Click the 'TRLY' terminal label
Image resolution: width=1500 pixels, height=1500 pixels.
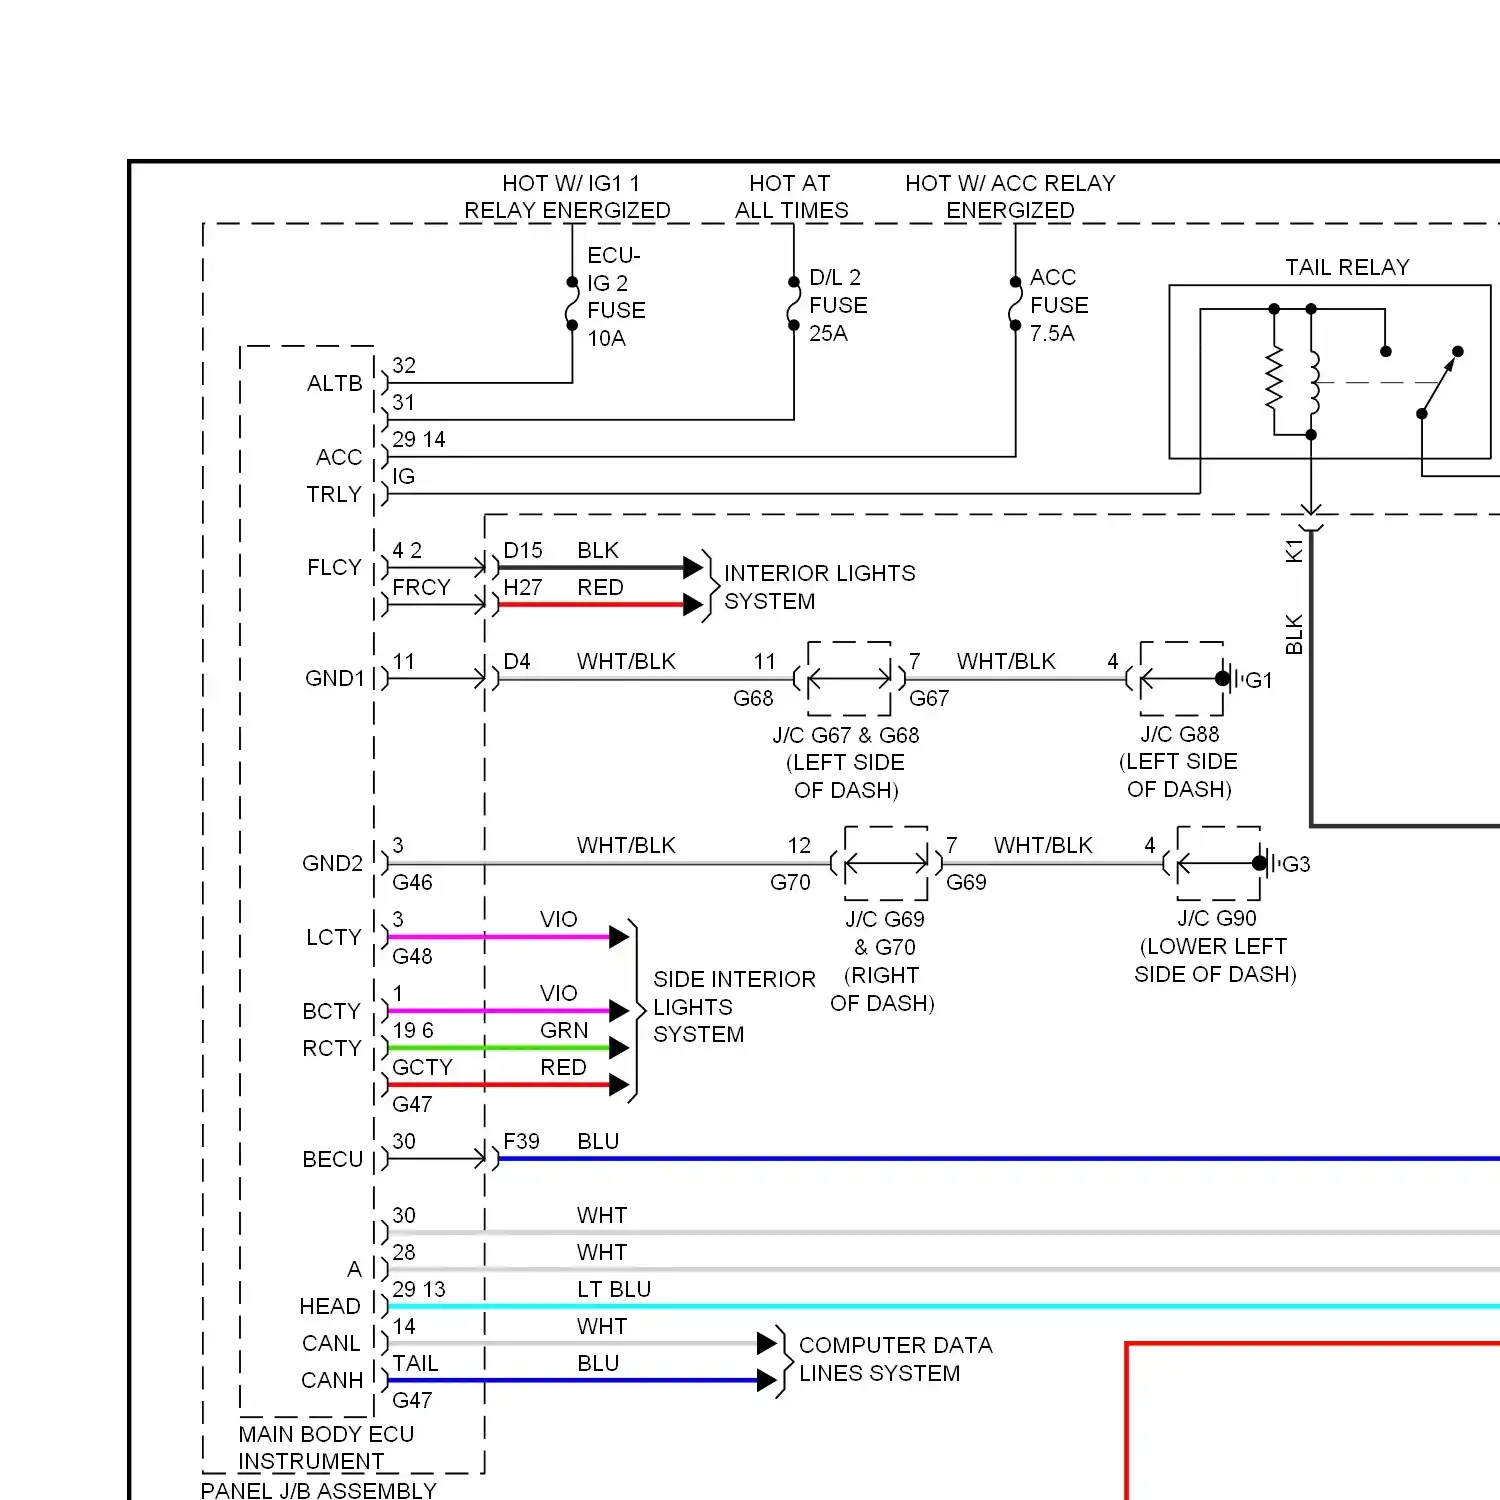click(x=334, y=495)
